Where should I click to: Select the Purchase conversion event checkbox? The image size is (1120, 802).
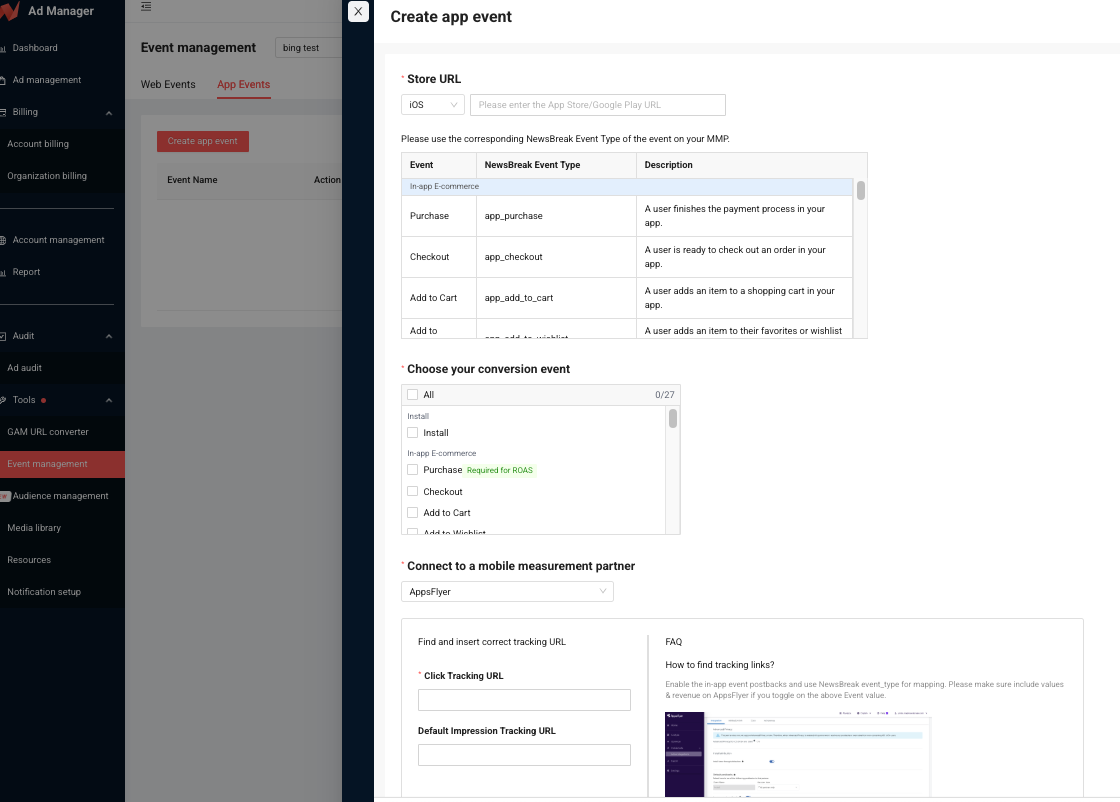[412, 470]
